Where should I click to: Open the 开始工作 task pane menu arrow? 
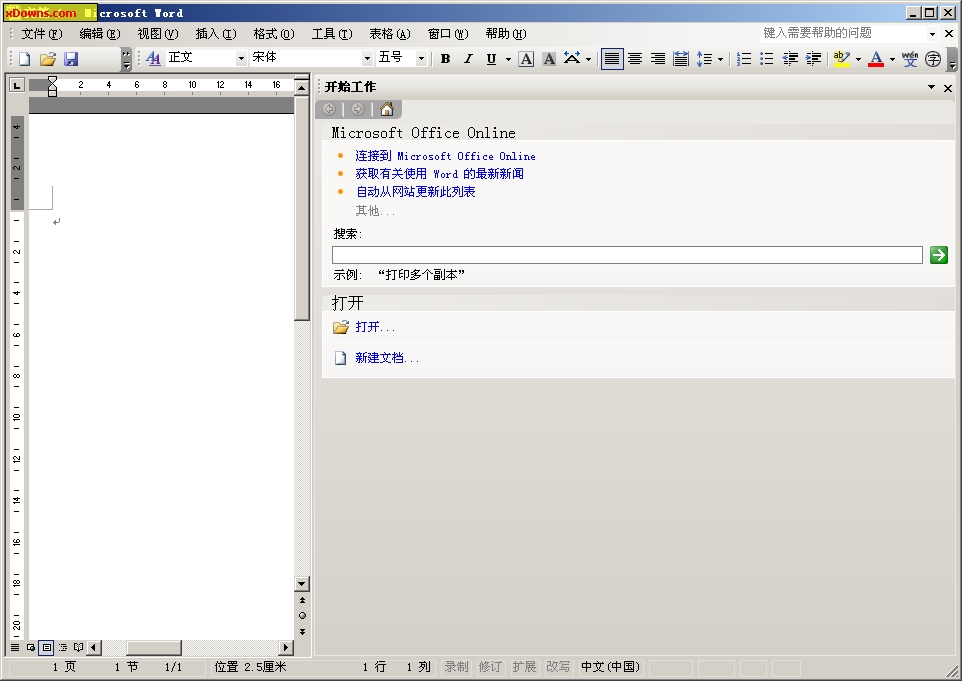pyautogui.click(x=931, y=87)
